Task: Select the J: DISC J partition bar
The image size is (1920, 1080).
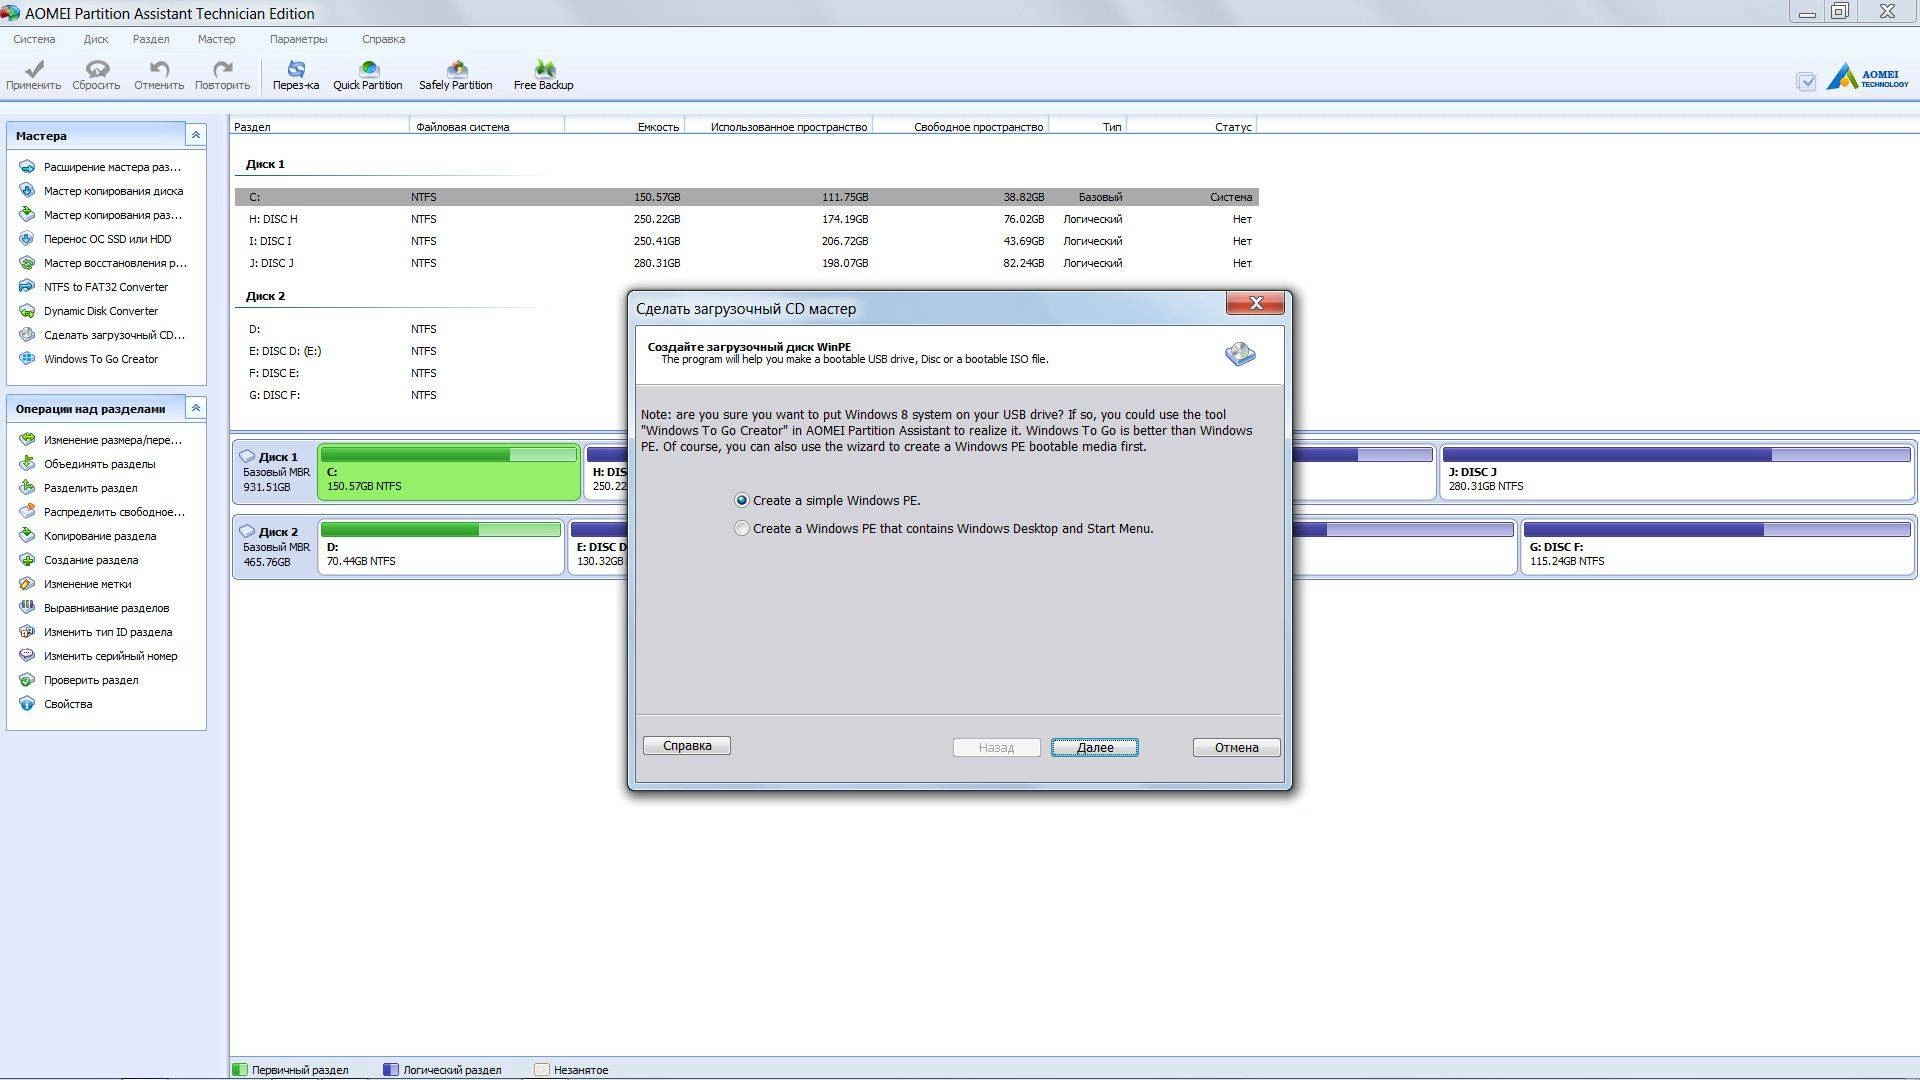Action: pos(1676,472)
